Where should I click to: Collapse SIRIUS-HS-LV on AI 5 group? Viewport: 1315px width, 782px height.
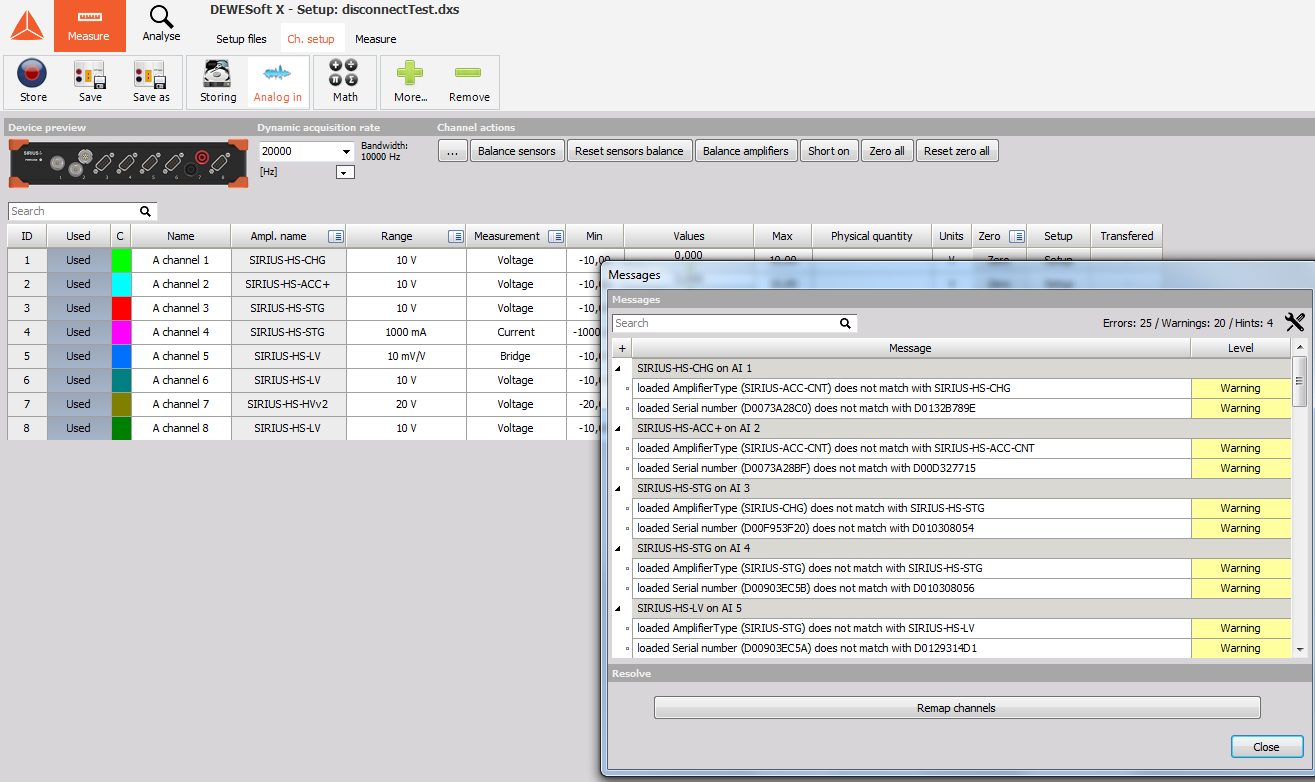tap(617, 608)
